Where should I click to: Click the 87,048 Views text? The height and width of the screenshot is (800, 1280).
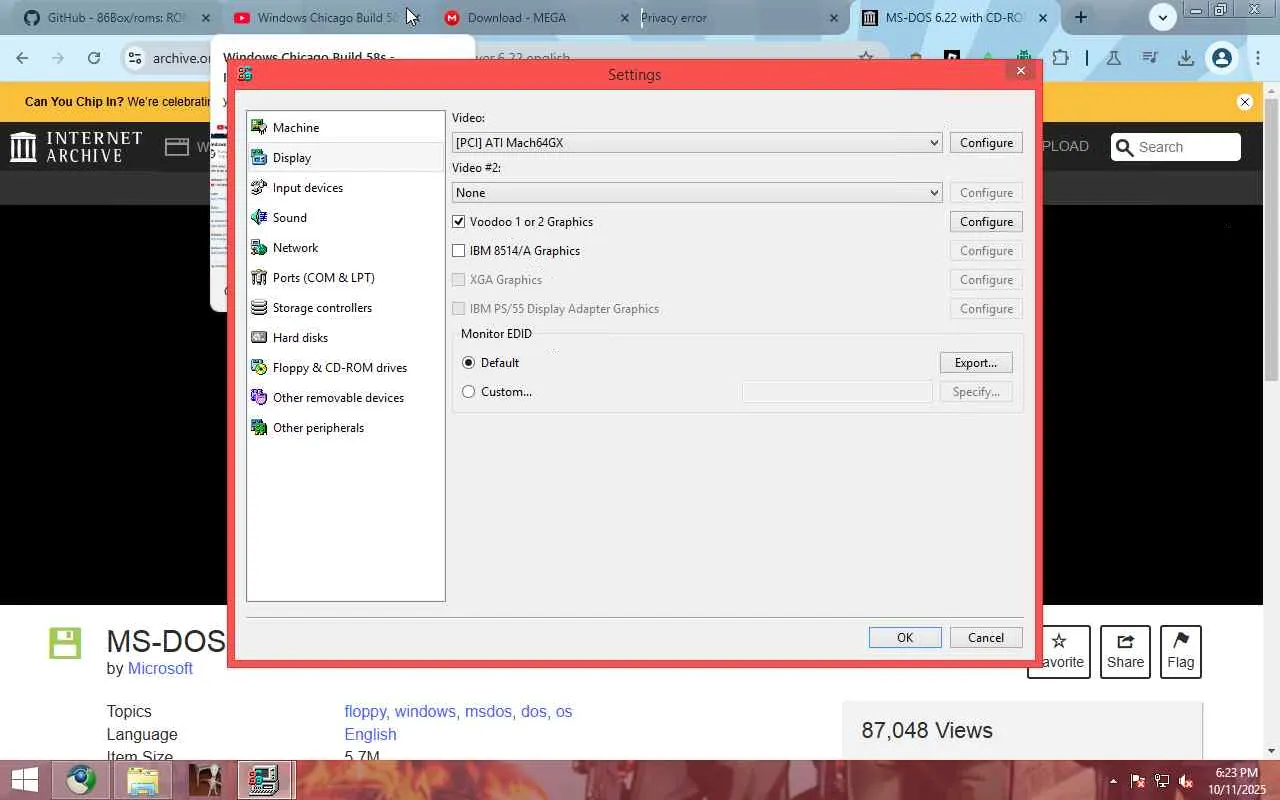pyautogui.click(x=927, y=731)
